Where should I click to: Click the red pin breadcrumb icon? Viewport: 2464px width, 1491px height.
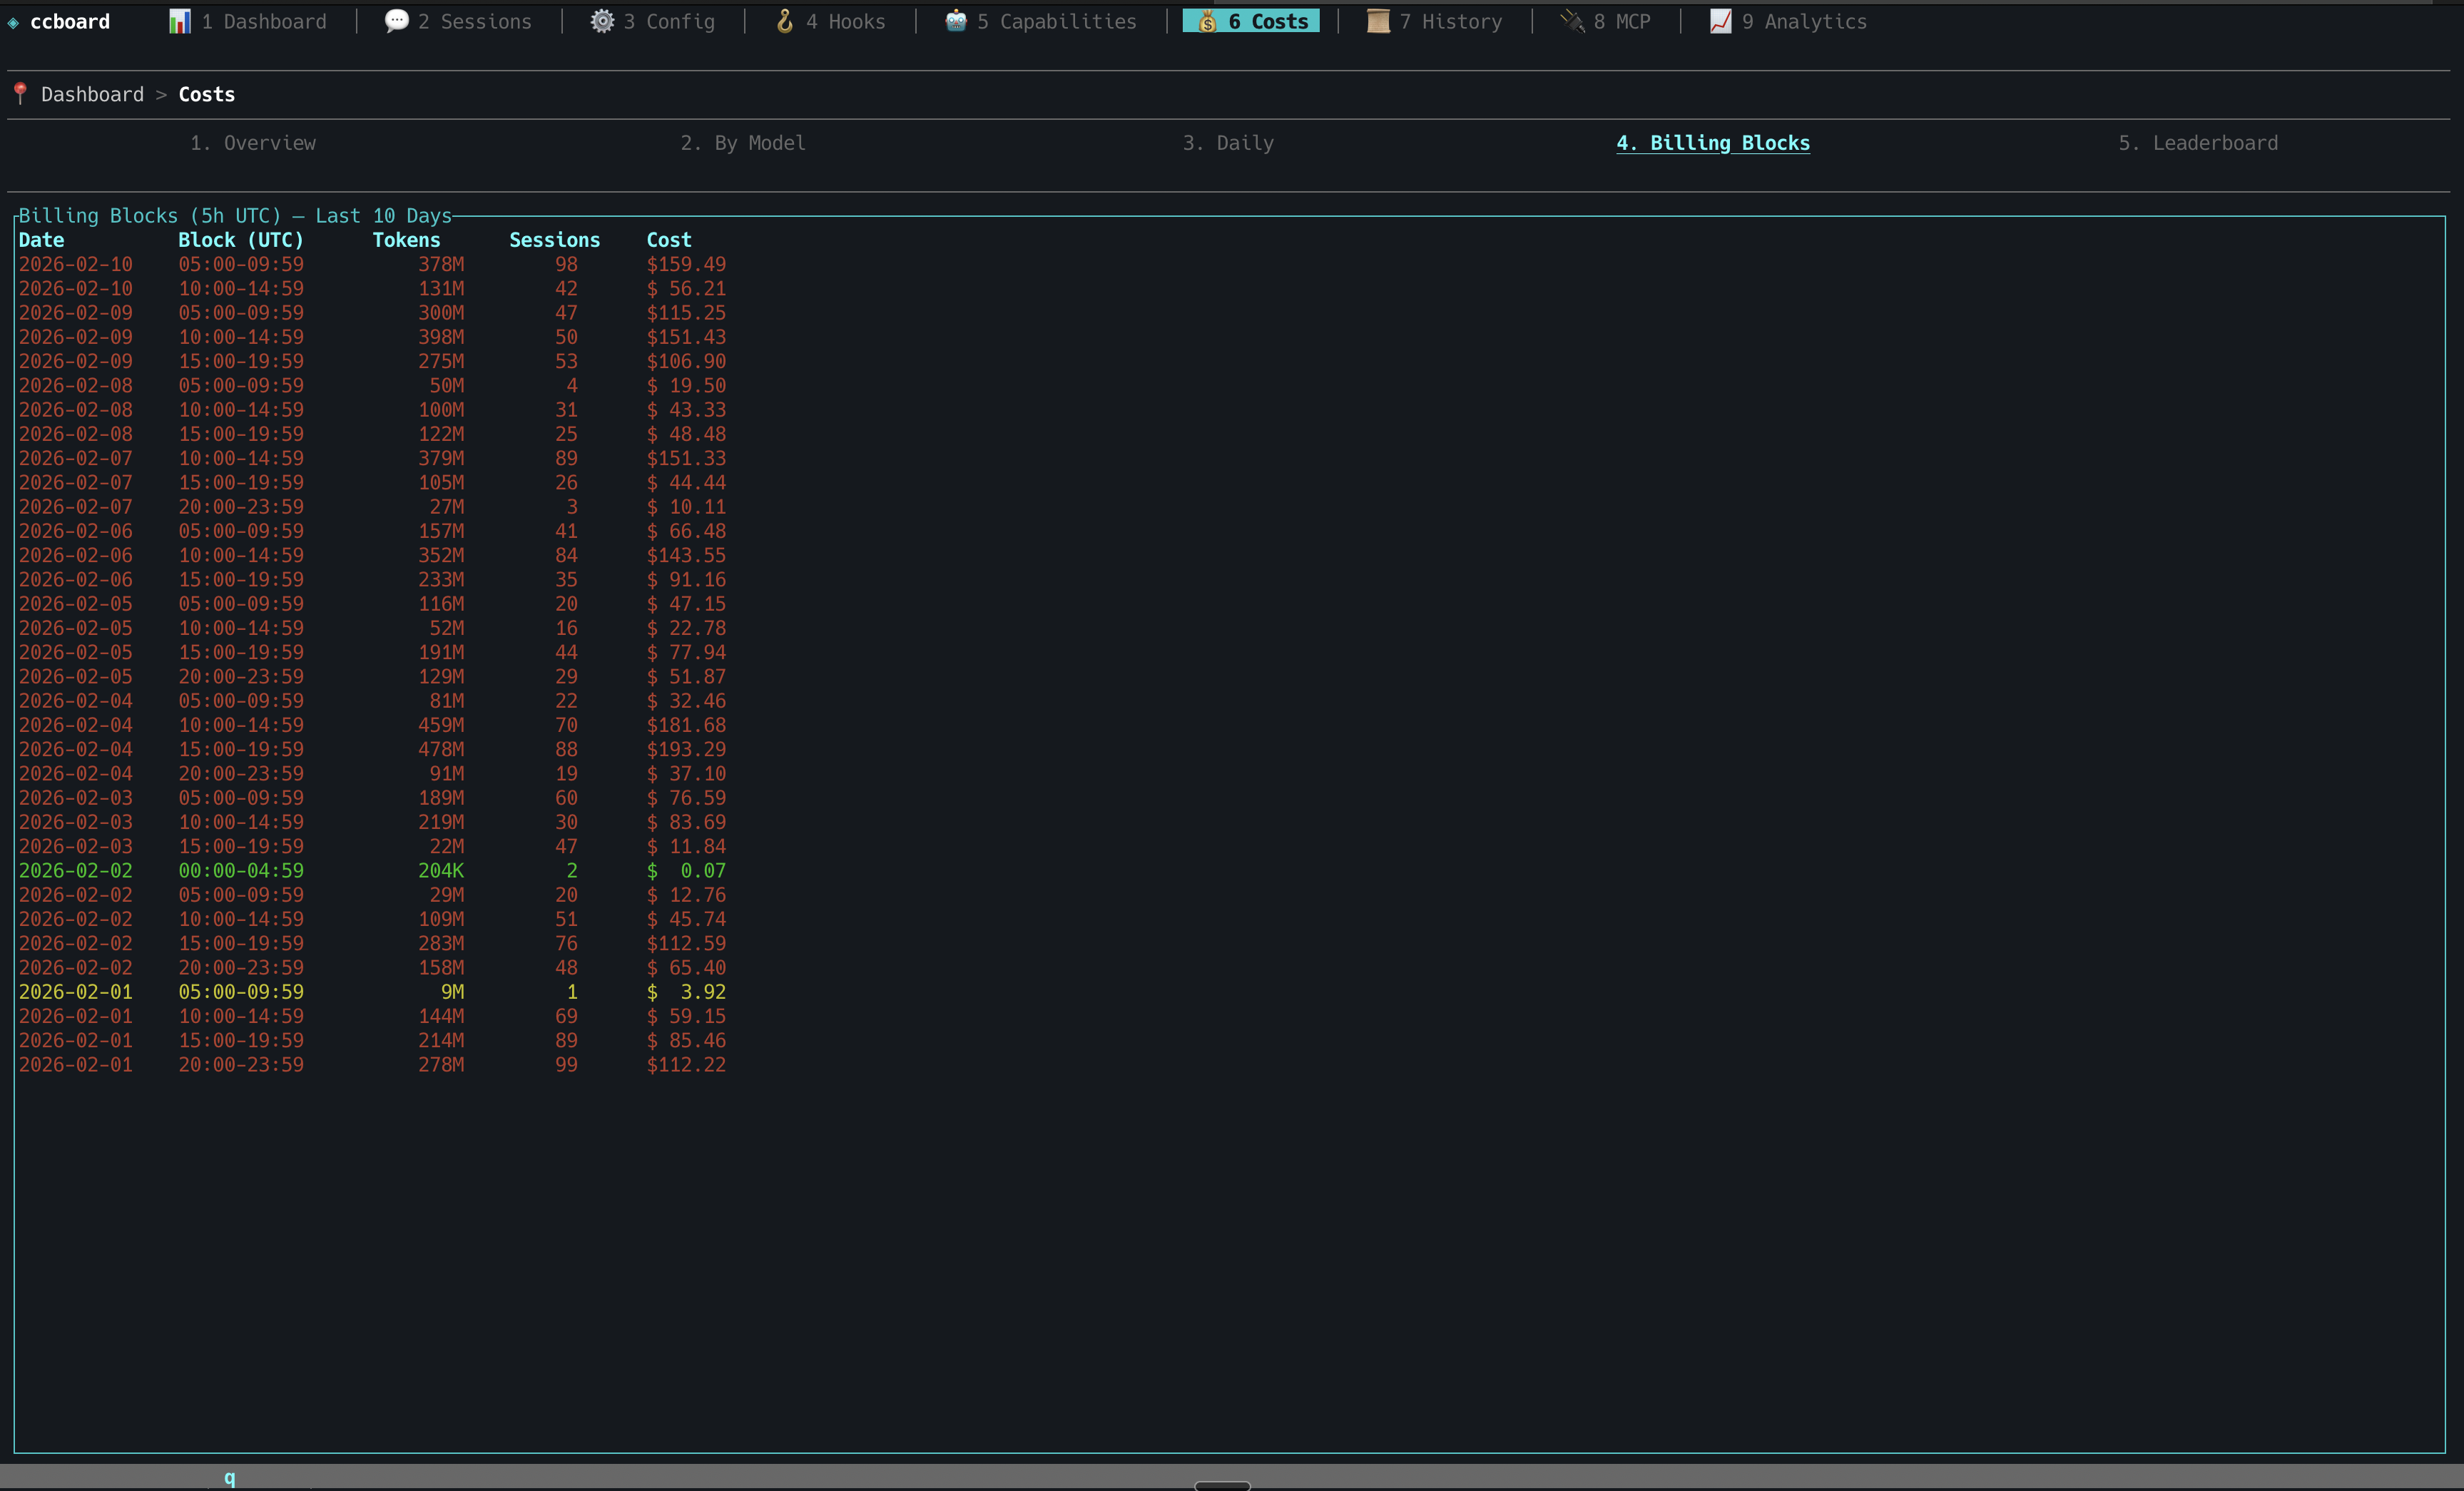pyautogui.click(x=20, y=94)
